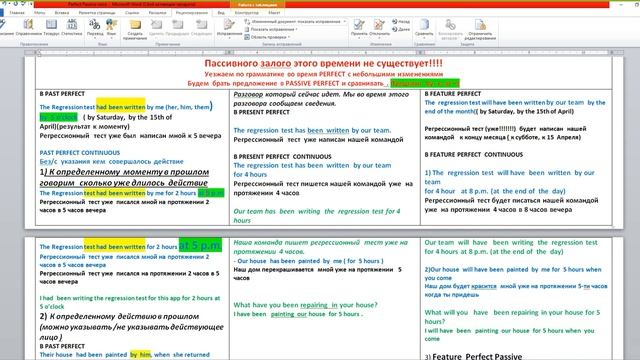Click the '3) Feature Perfect Passive' line
The width and height of the screenshot is (640, 360).
coord(473,356)
